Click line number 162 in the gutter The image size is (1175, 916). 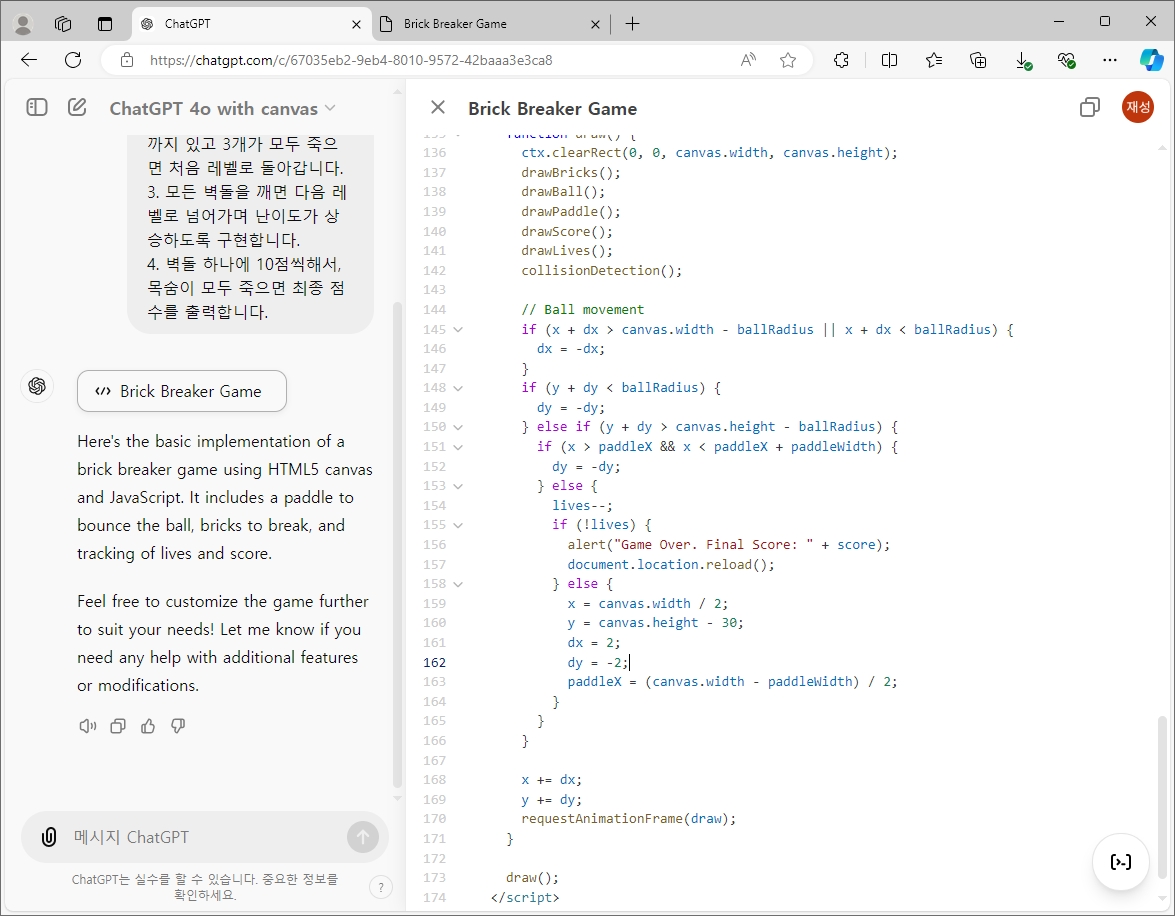pos(435,662)
